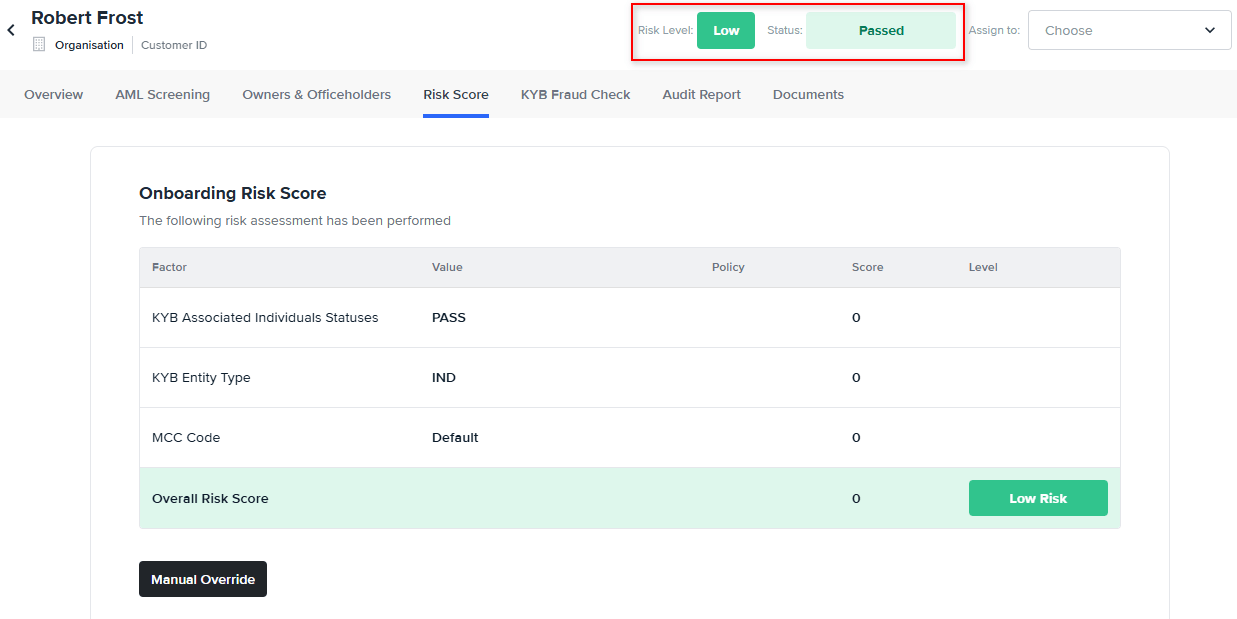Click the Passed status badge
This screenshot has height=619, width=1237.
pos(880,30)
